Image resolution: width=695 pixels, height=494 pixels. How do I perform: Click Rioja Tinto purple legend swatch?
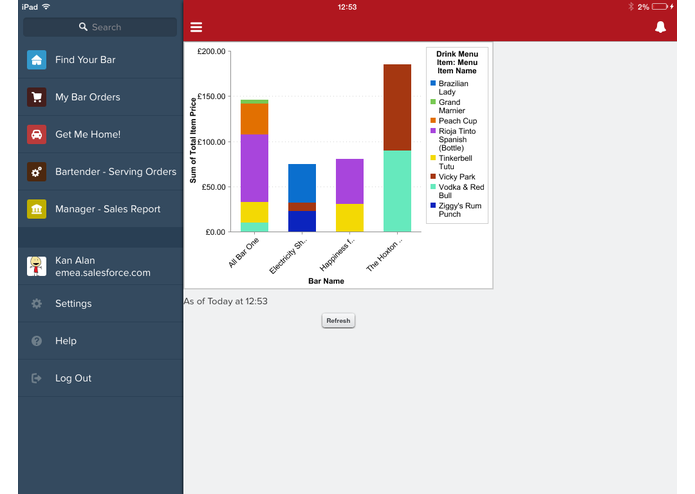[433, 130]
